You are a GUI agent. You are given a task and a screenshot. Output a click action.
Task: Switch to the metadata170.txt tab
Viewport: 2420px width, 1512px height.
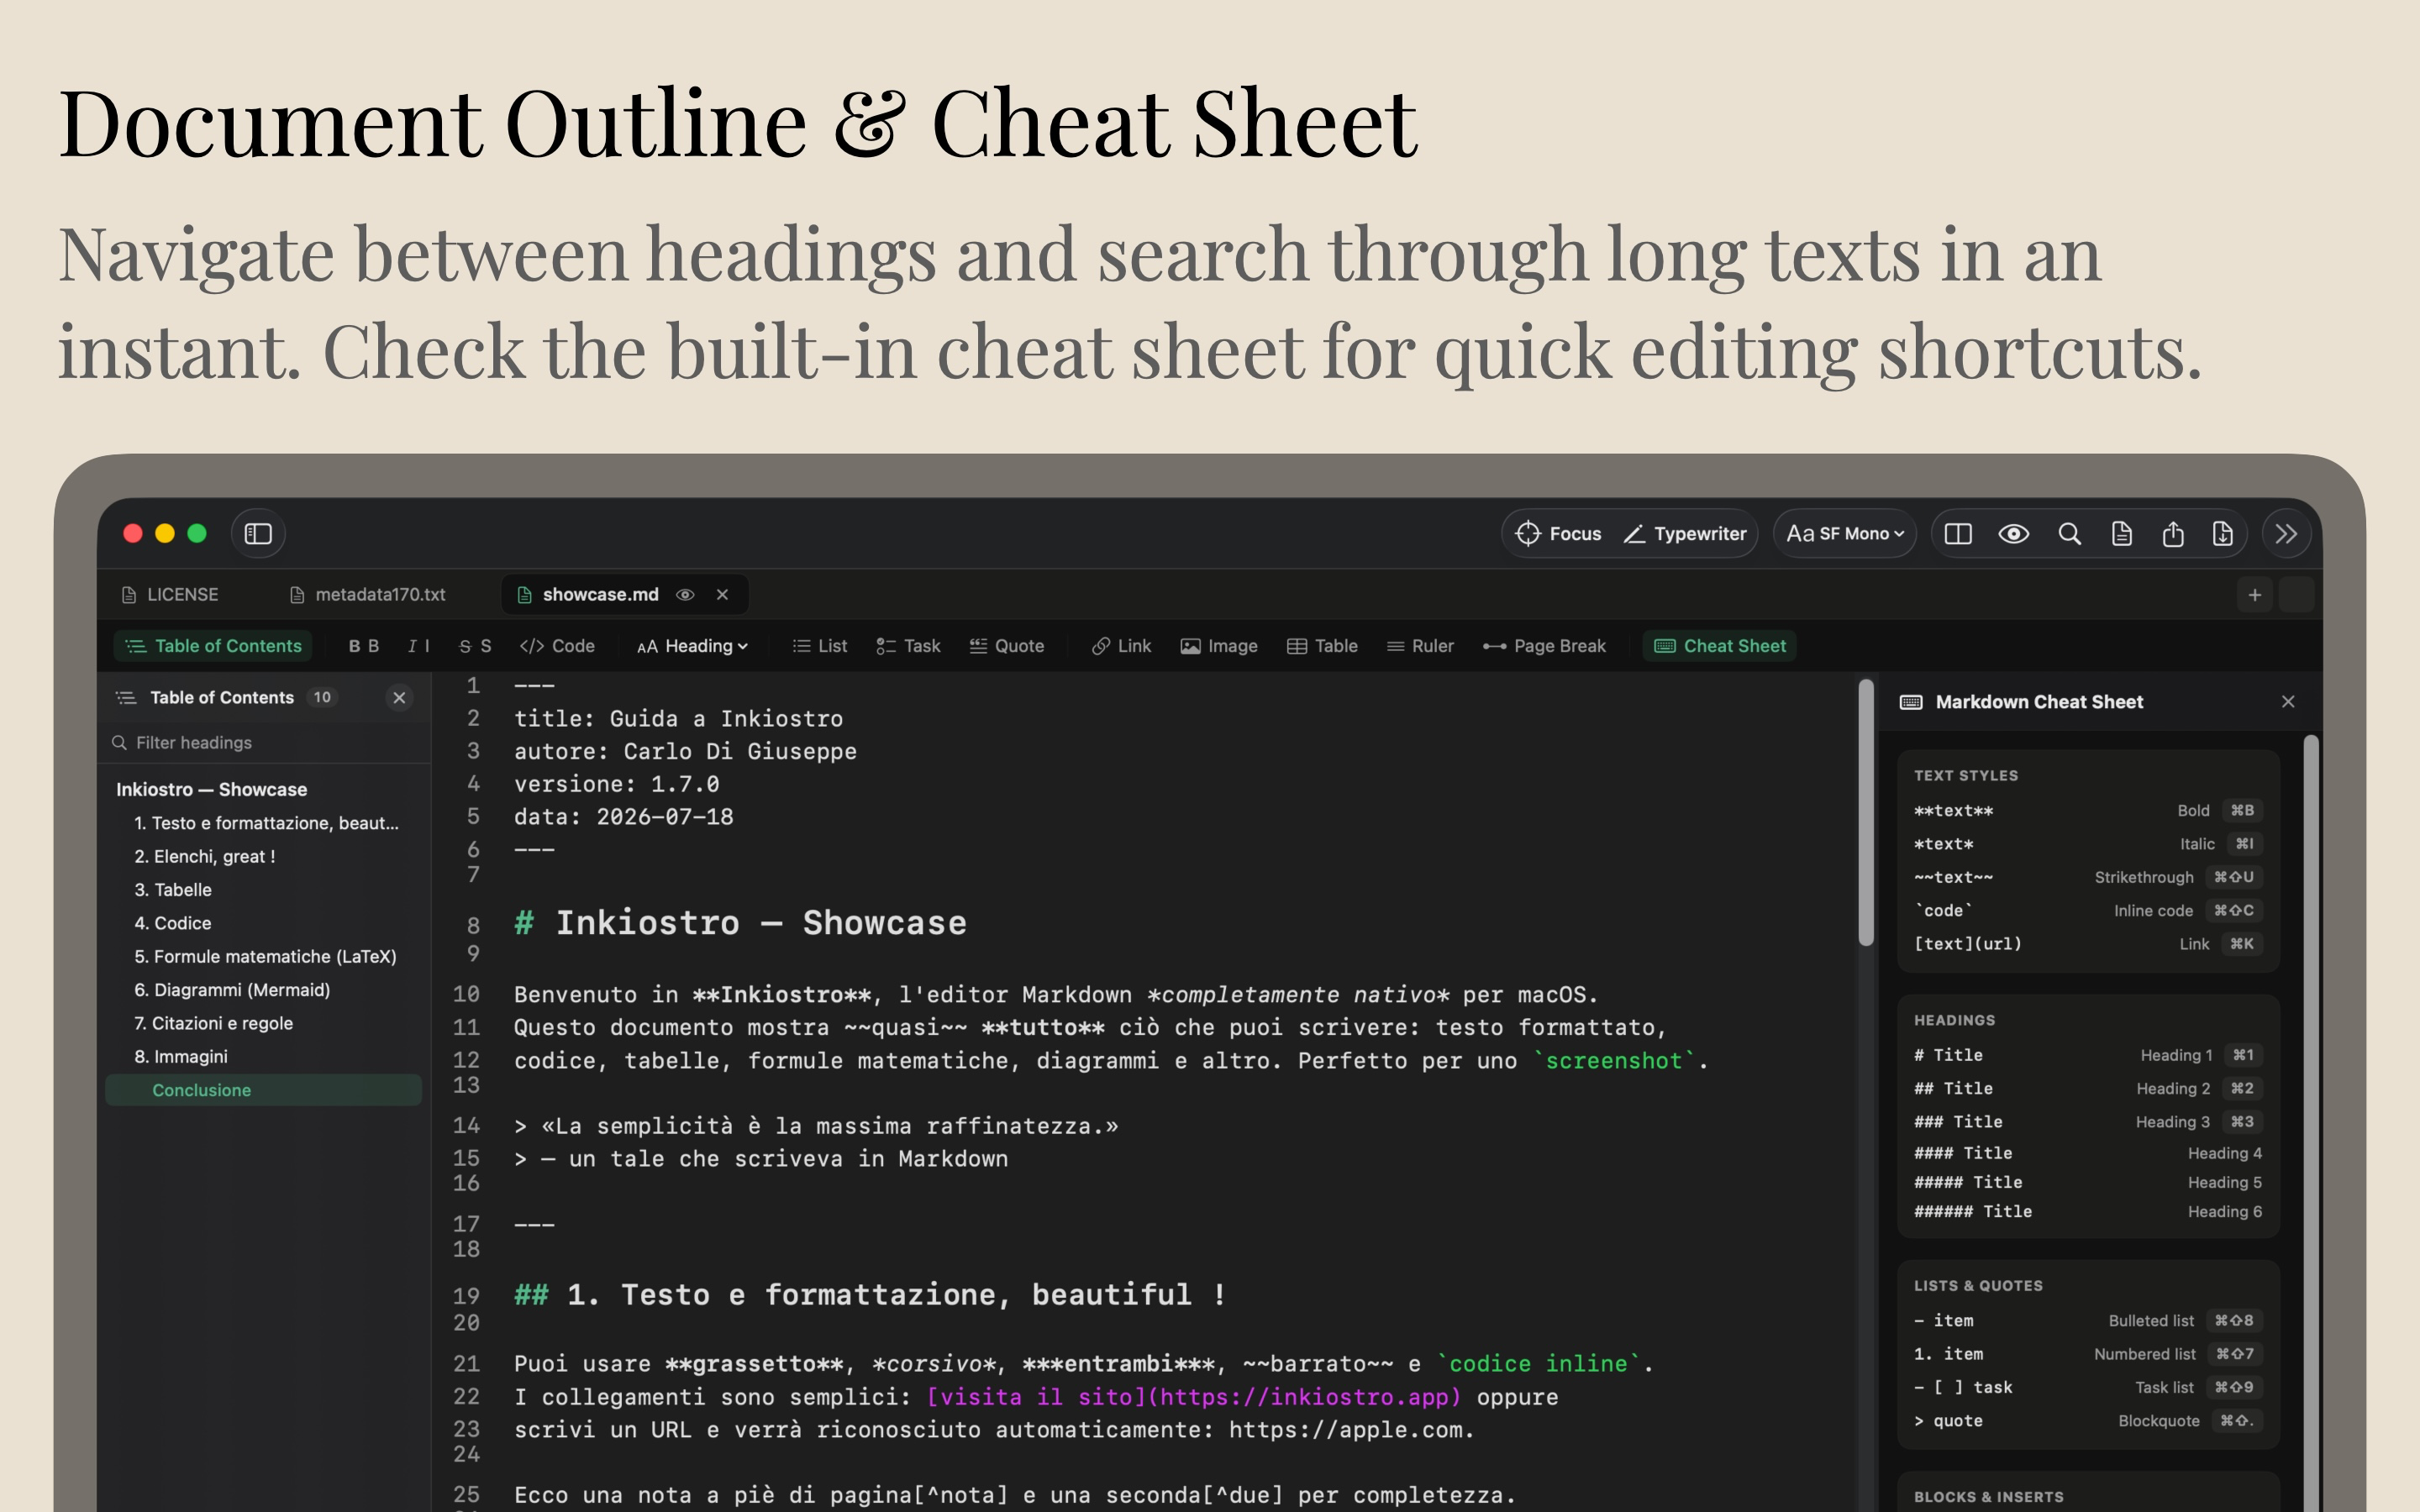point(367,595)
